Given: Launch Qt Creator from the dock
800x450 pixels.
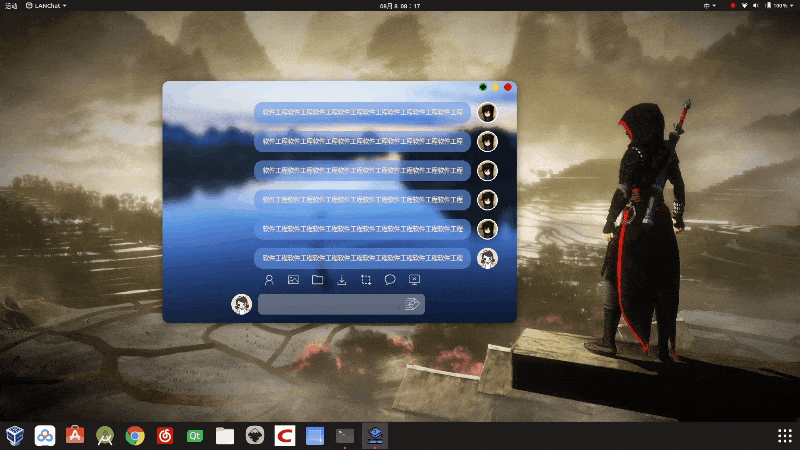Looking at the screenshot, I should click(195, 436).
